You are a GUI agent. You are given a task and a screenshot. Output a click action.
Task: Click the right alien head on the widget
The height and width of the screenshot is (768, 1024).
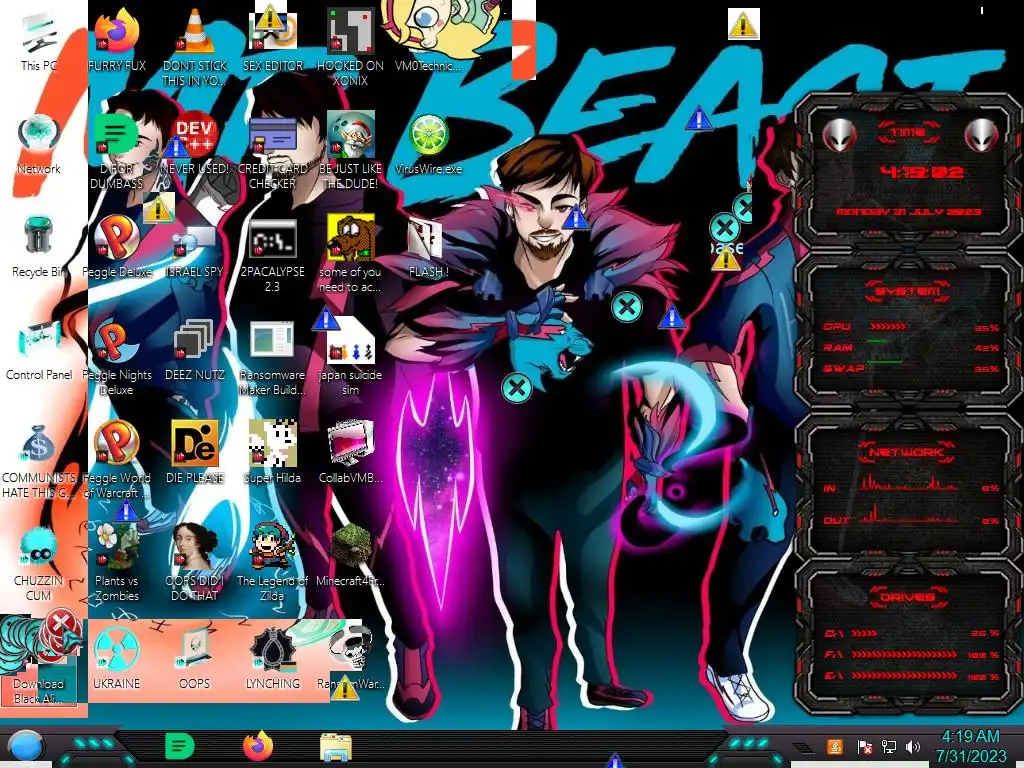[x=981, y=135]
